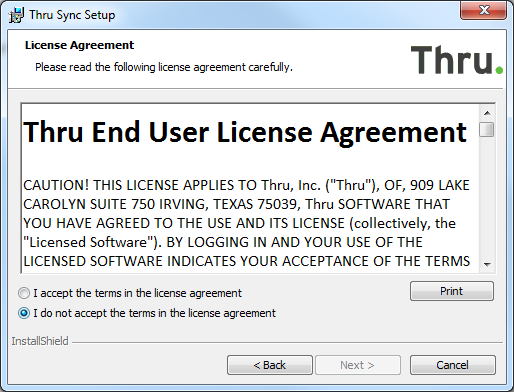
Task: Cancel the Thru Sync installation
Action: [x=453, y=365]
